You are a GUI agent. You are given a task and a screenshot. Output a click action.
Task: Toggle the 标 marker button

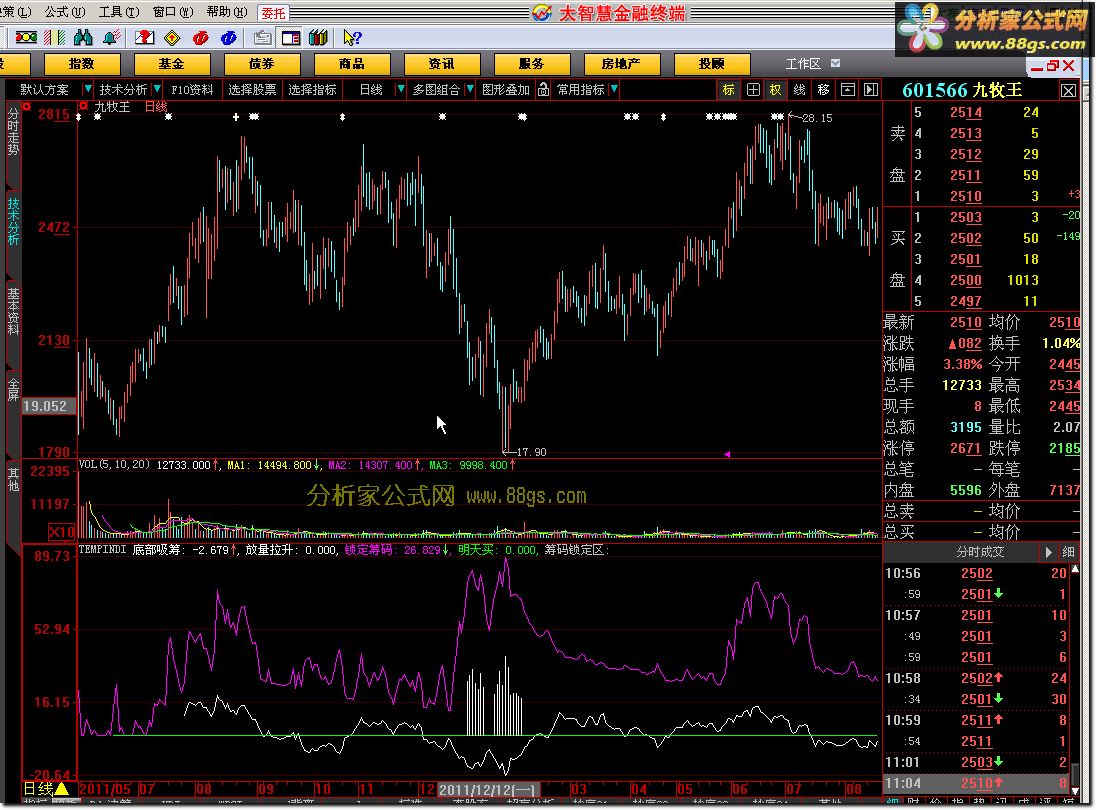tap(728, 90)
